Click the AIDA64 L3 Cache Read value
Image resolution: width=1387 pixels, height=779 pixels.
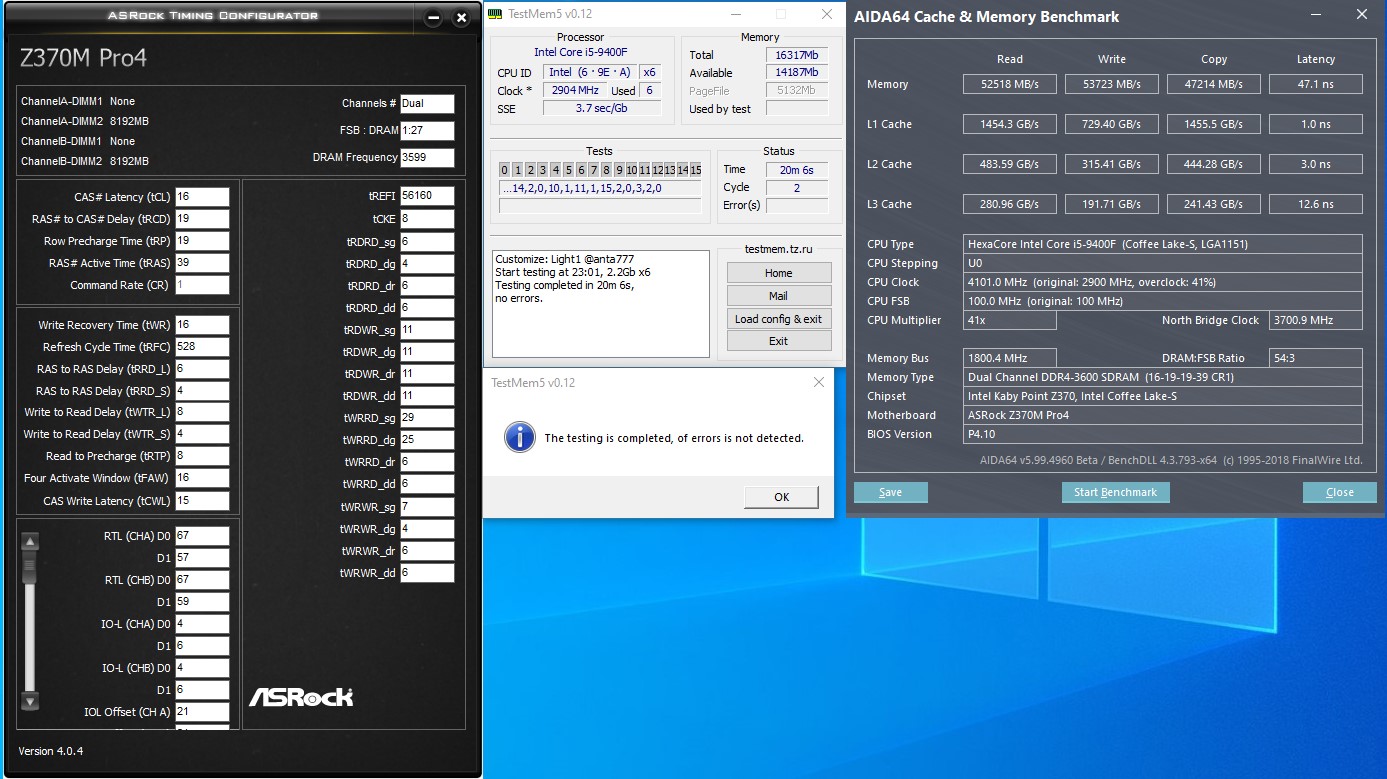click(x=1010, y=205)
